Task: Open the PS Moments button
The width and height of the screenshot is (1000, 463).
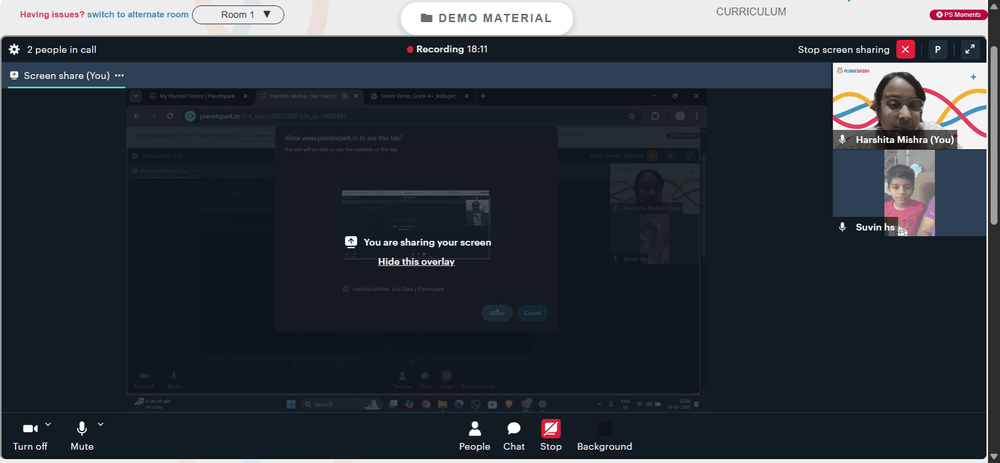Action: click(959, 14)
